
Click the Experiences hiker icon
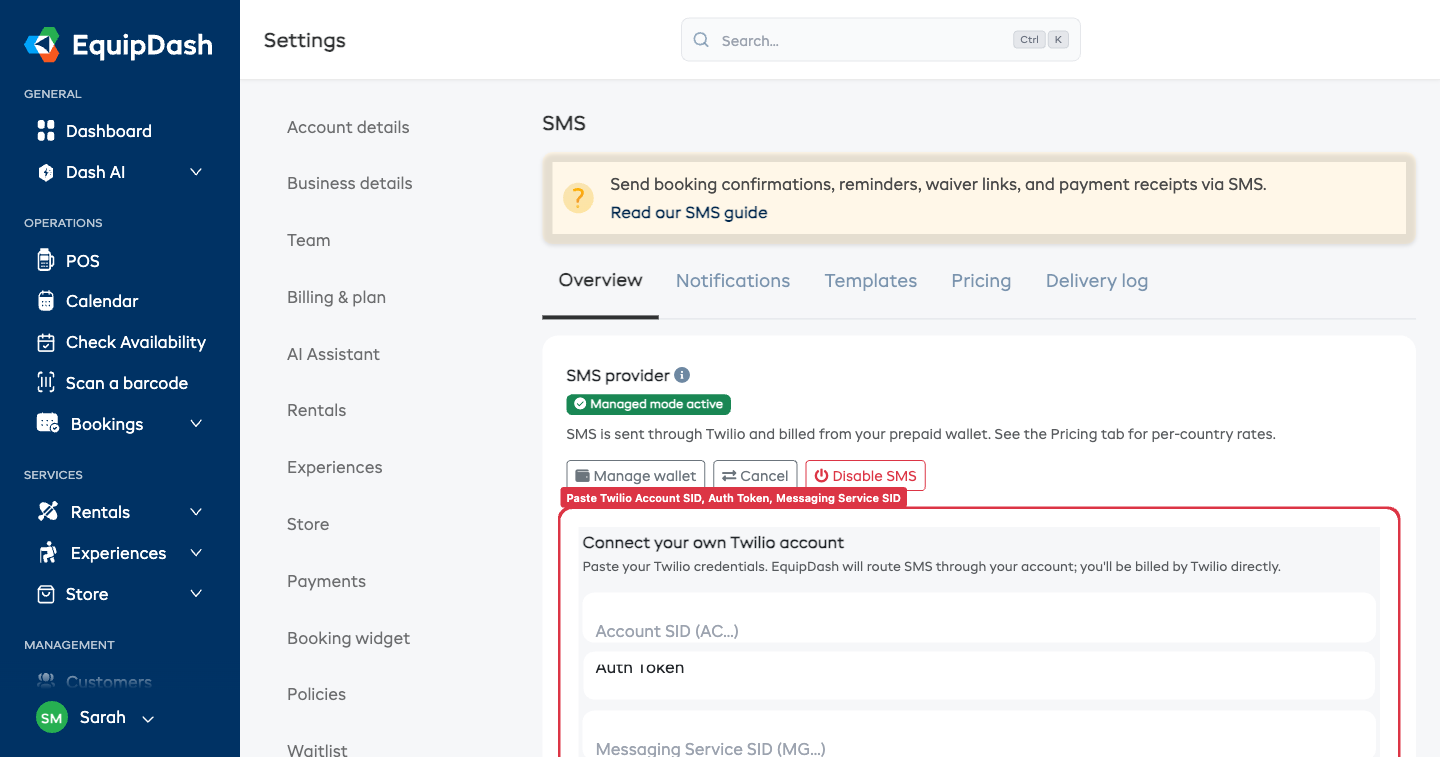point(47,553)
